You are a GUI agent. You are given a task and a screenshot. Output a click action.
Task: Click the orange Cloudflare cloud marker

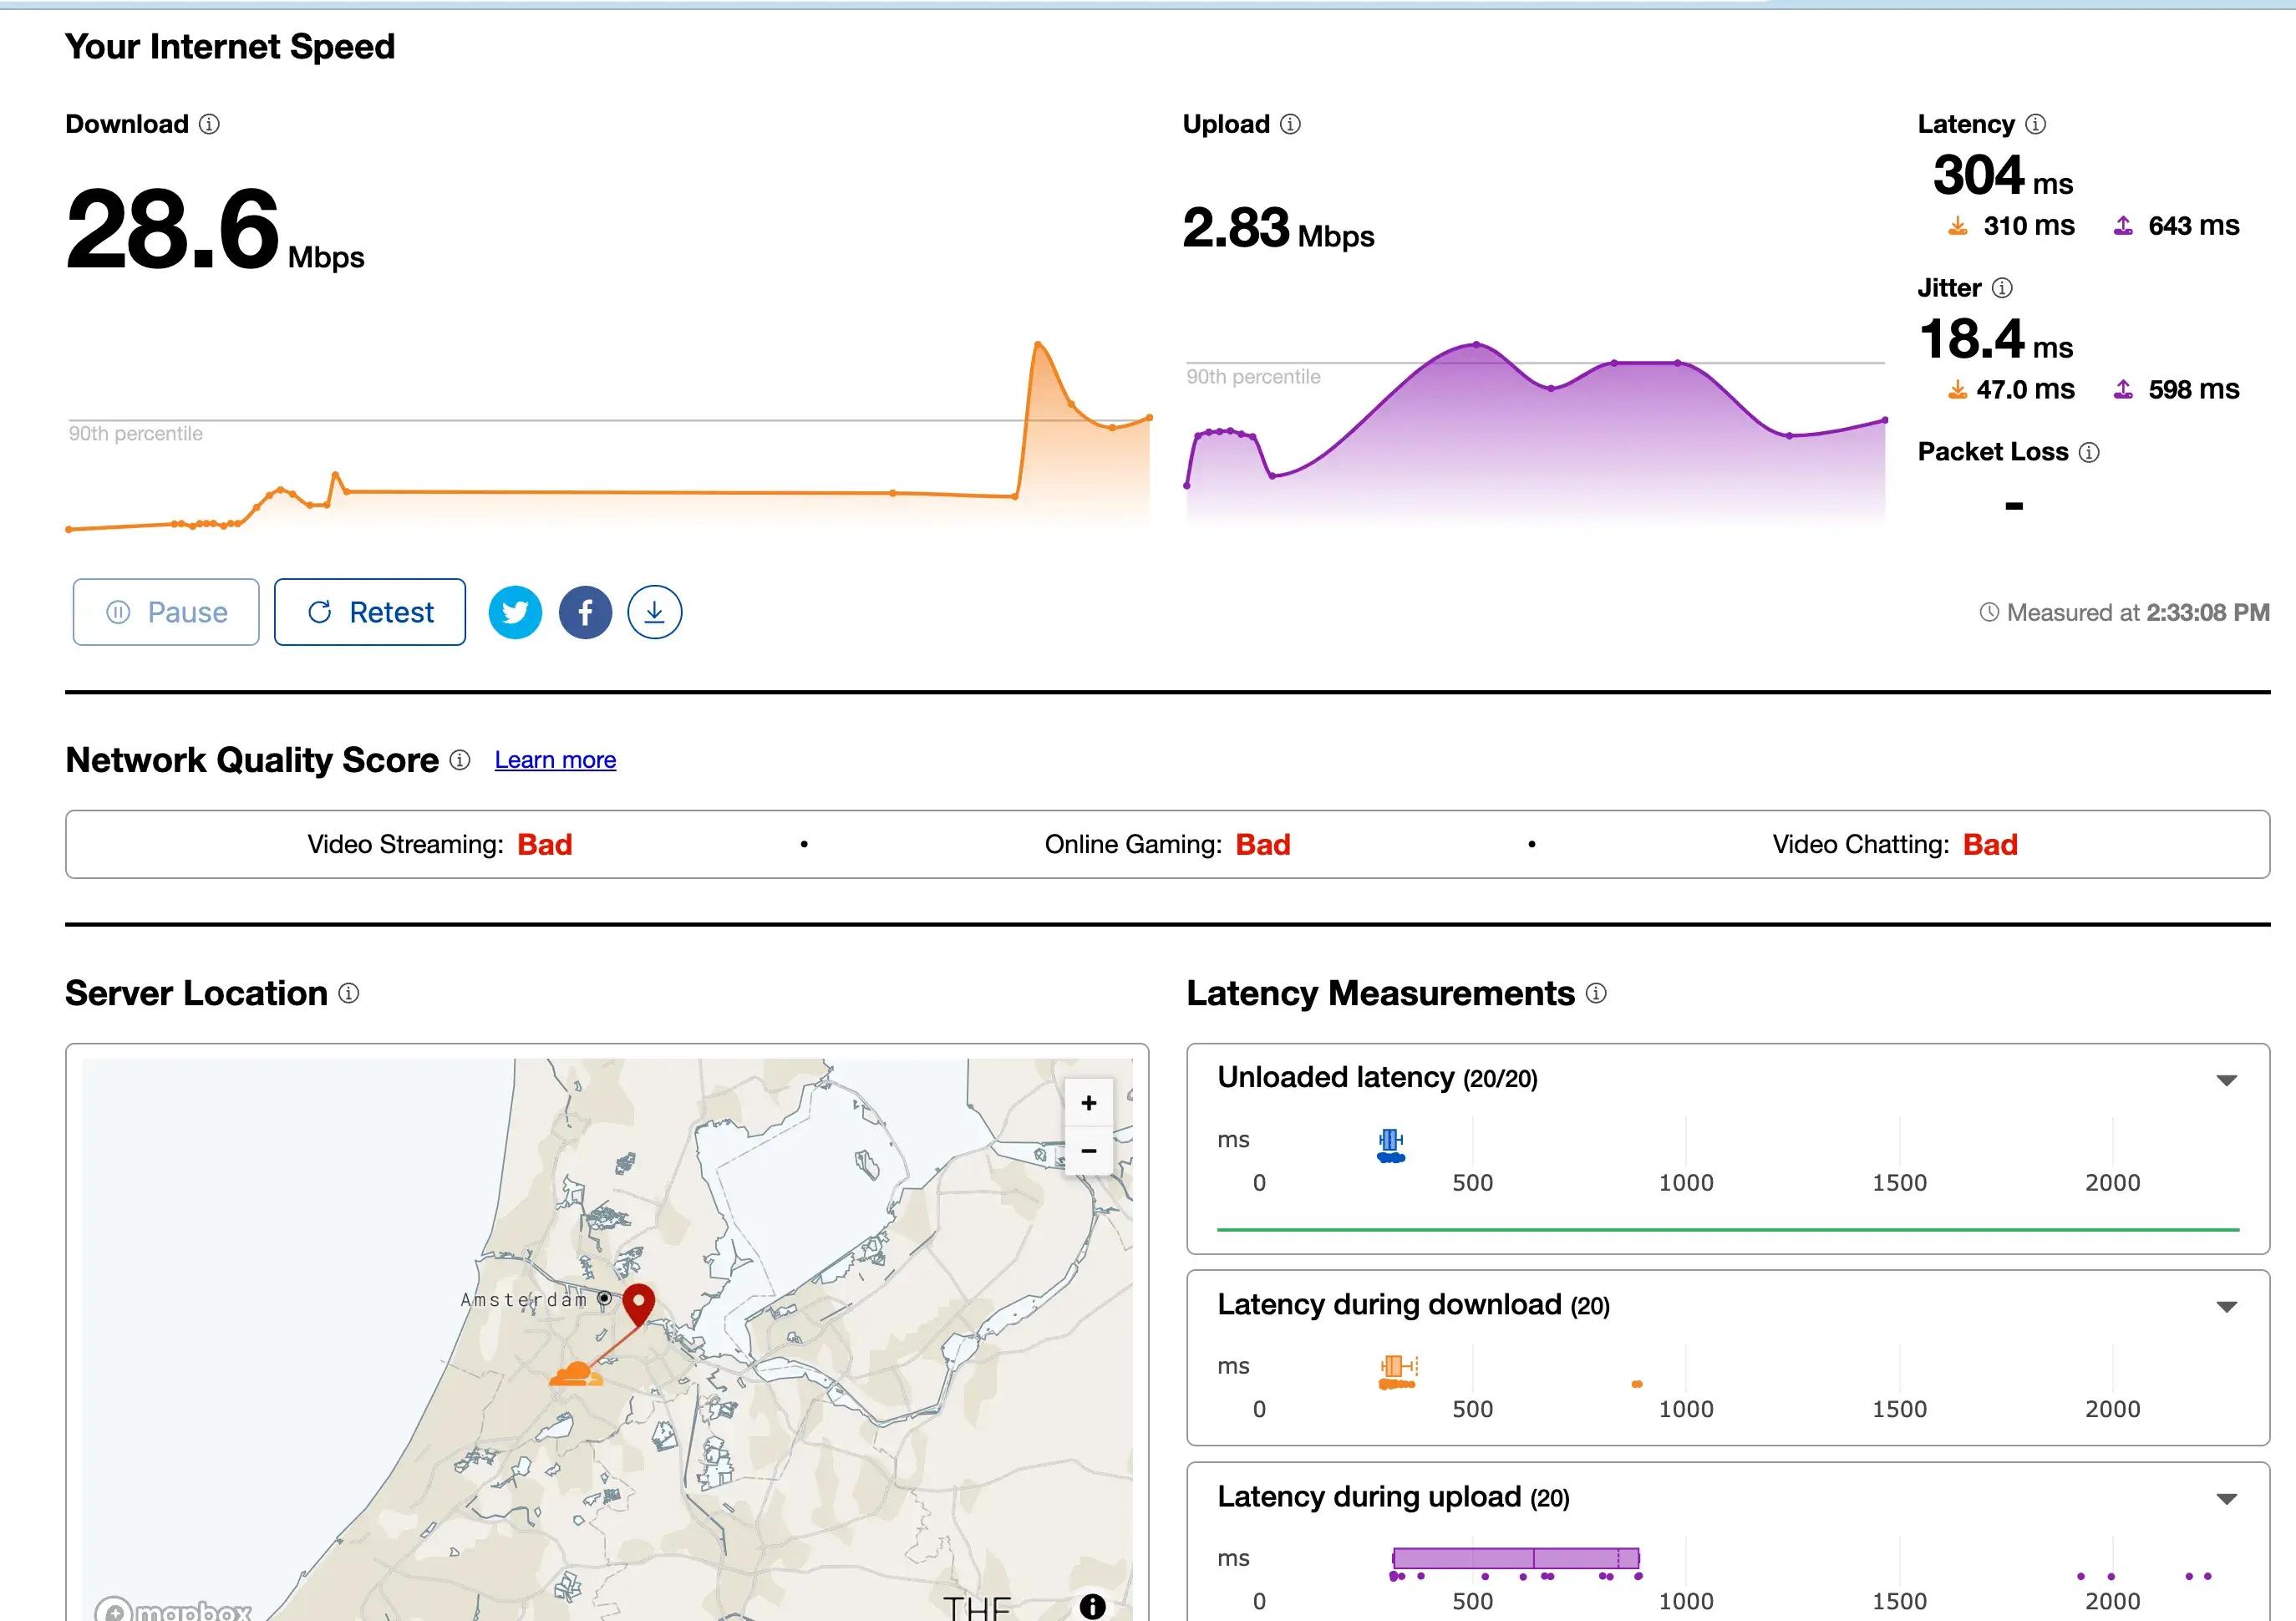tap(576, 1374)
